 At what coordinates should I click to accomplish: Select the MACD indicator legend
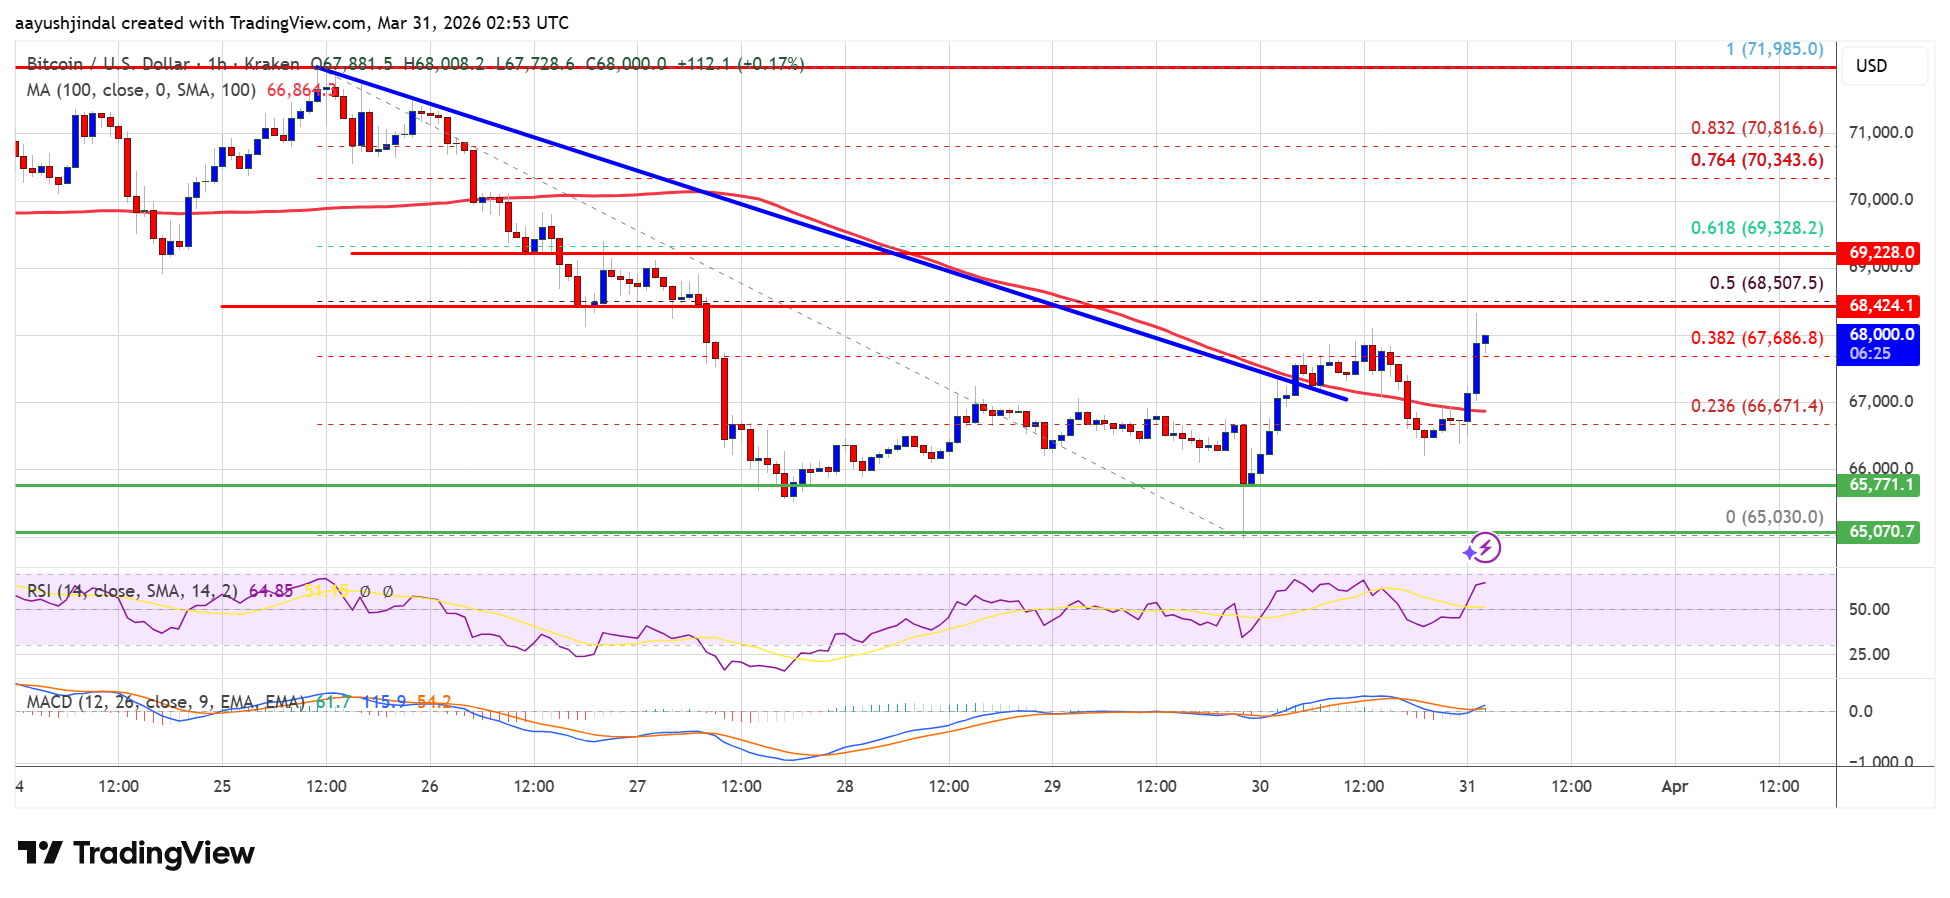[x=166, y=702]
